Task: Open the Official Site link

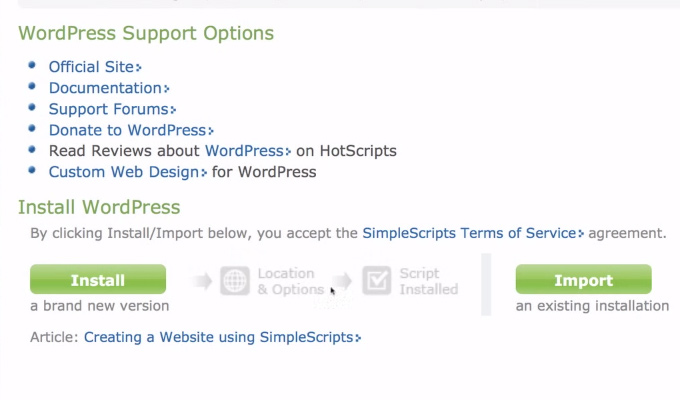Action: click(95, 67)
